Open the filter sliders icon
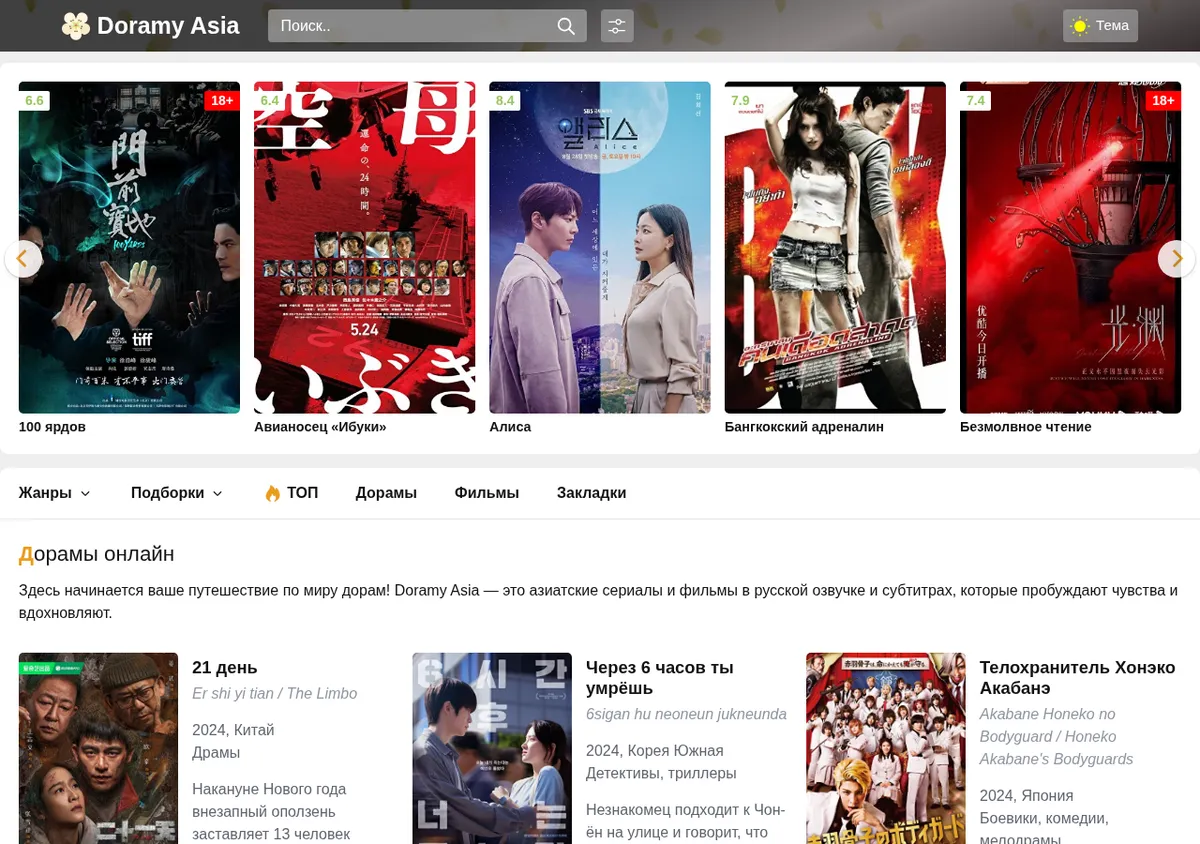1200x844 pixels. [x=617, y=26]
